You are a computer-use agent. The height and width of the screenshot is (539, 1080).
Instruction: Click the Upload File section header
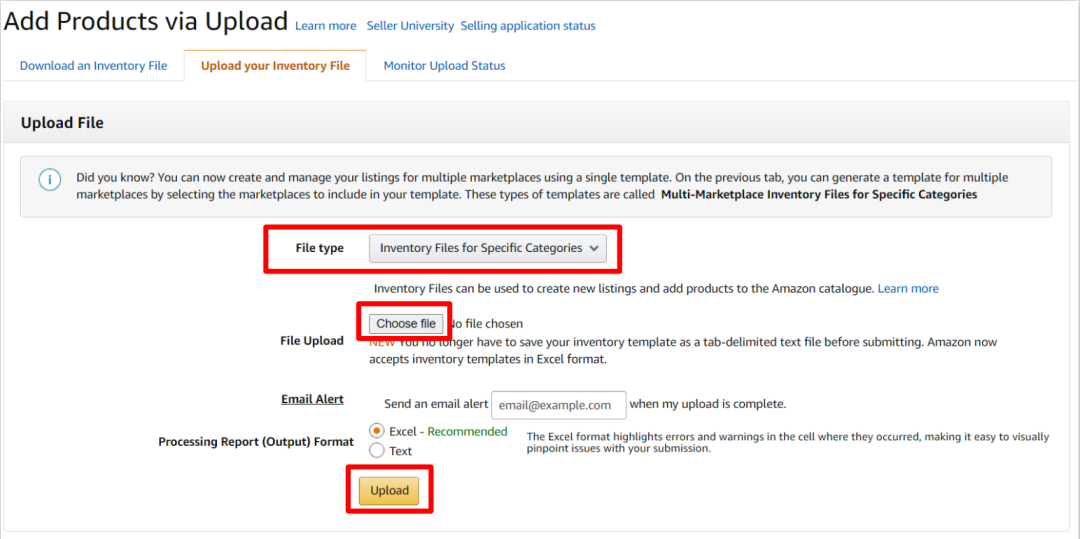[x=62, y=123]
